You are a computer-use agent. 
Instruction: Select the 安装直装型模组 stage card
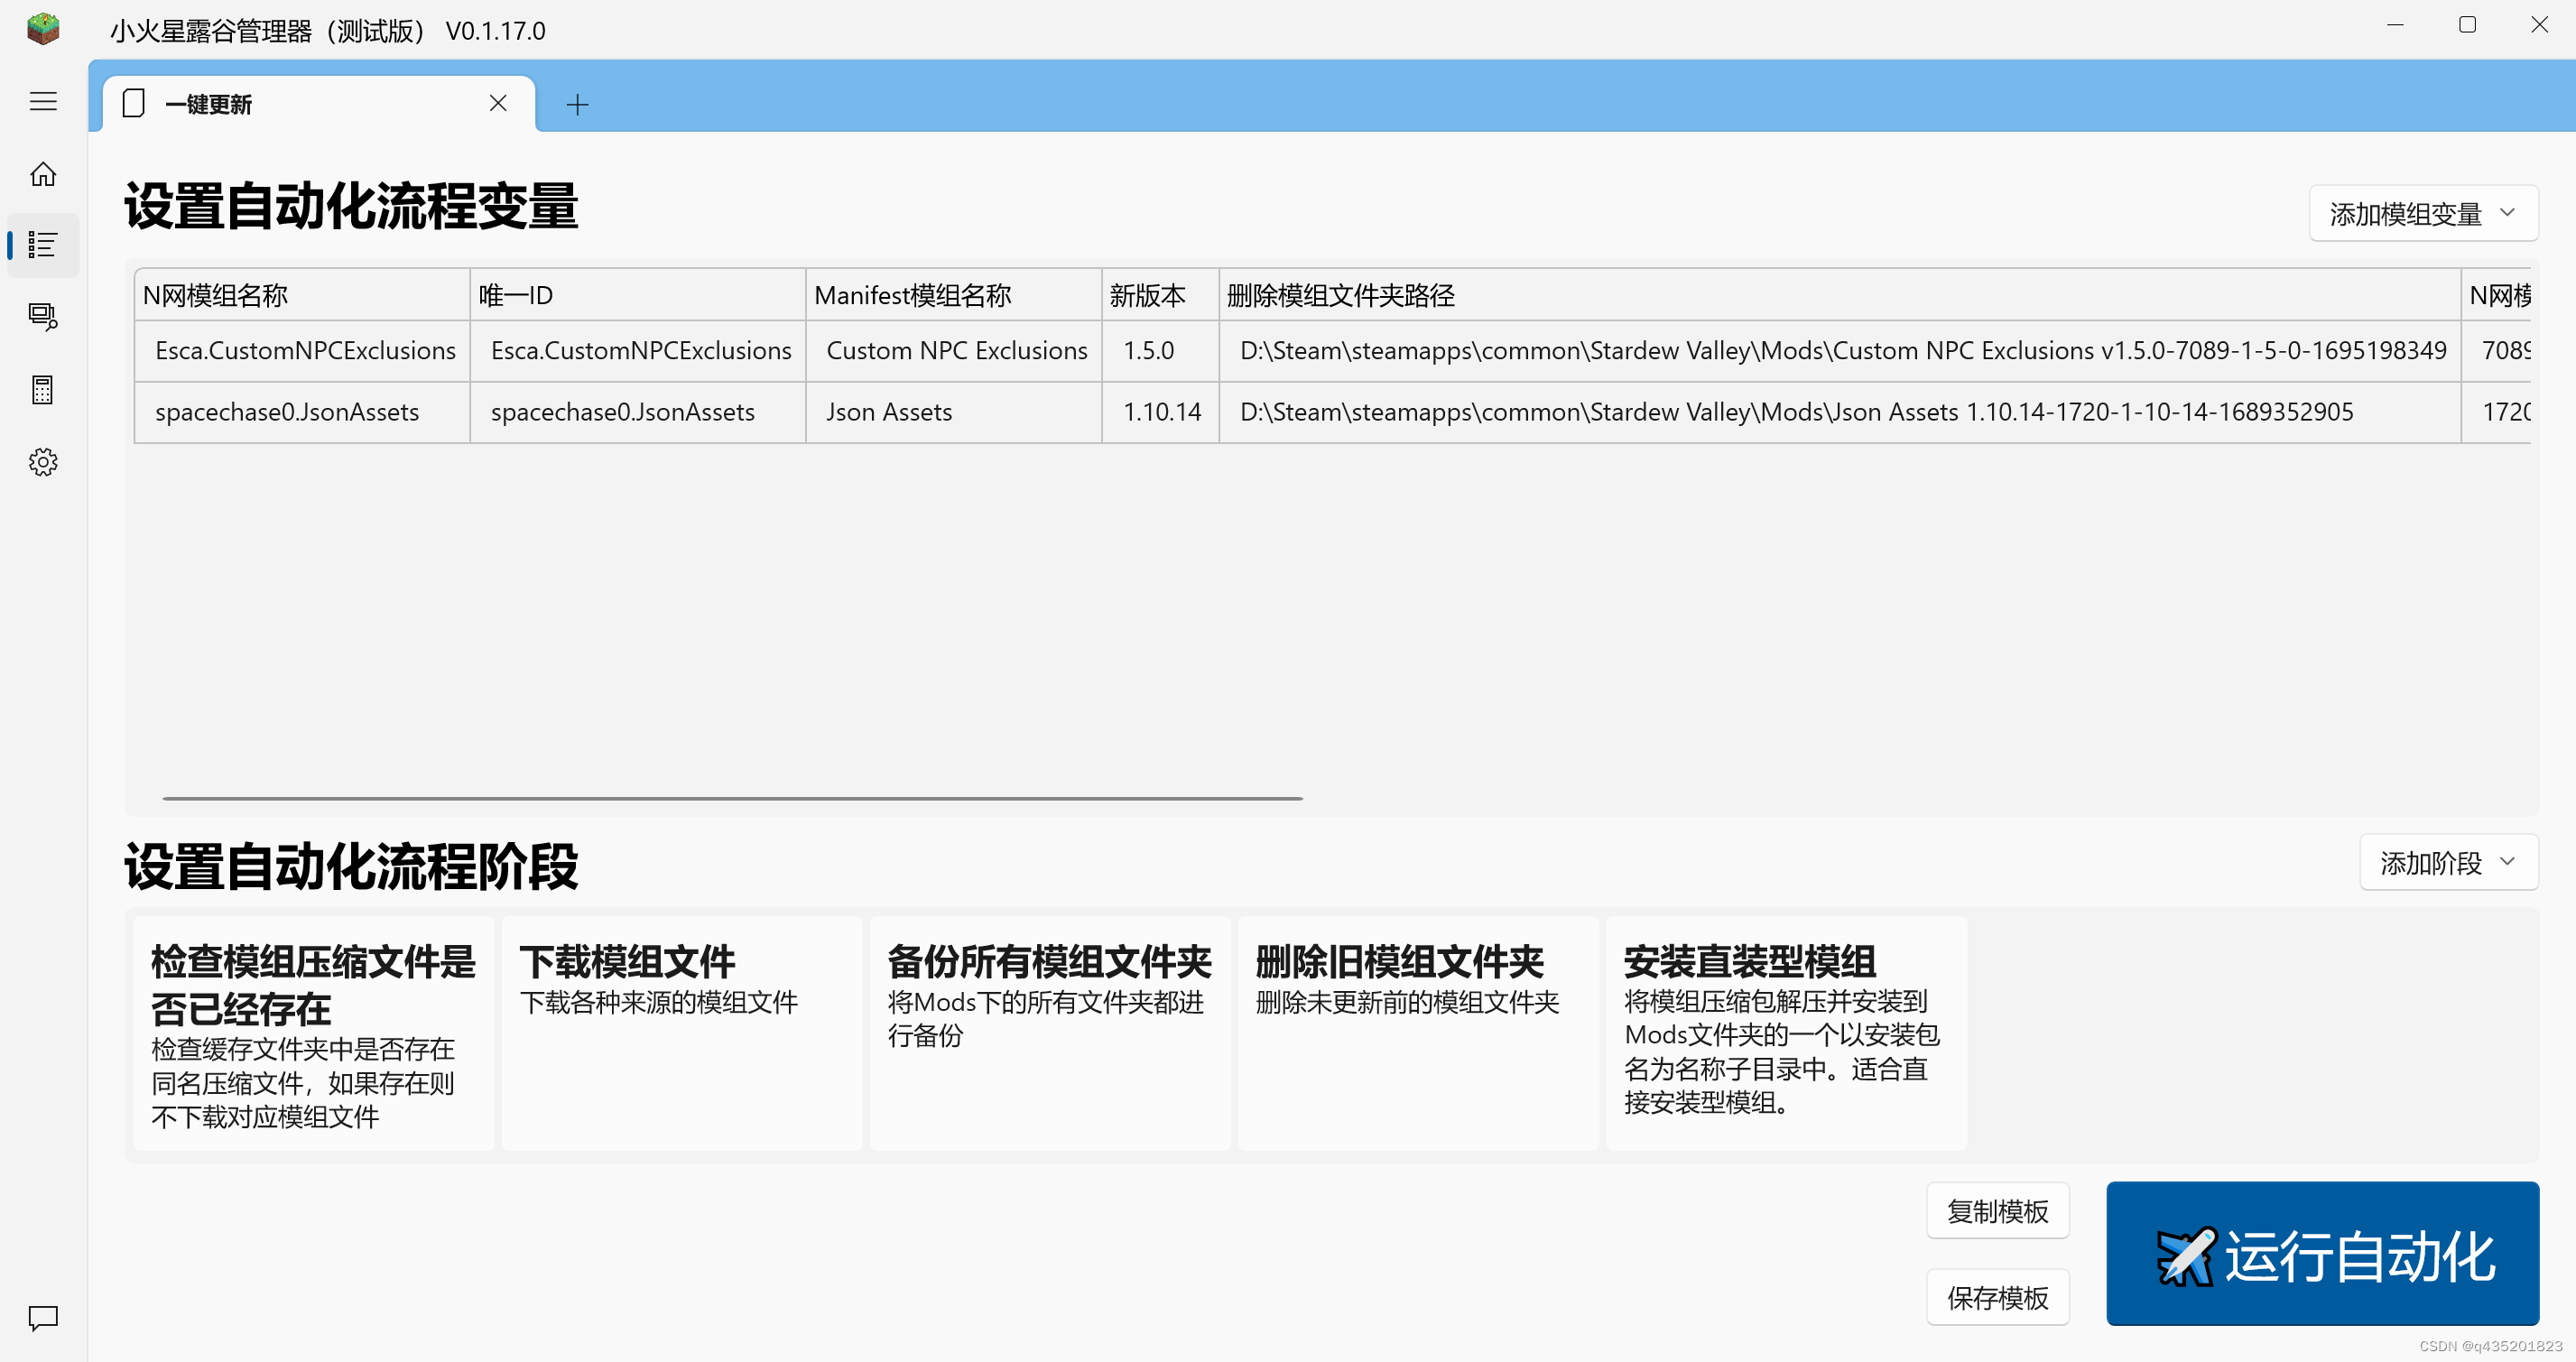(1785, 1033)
